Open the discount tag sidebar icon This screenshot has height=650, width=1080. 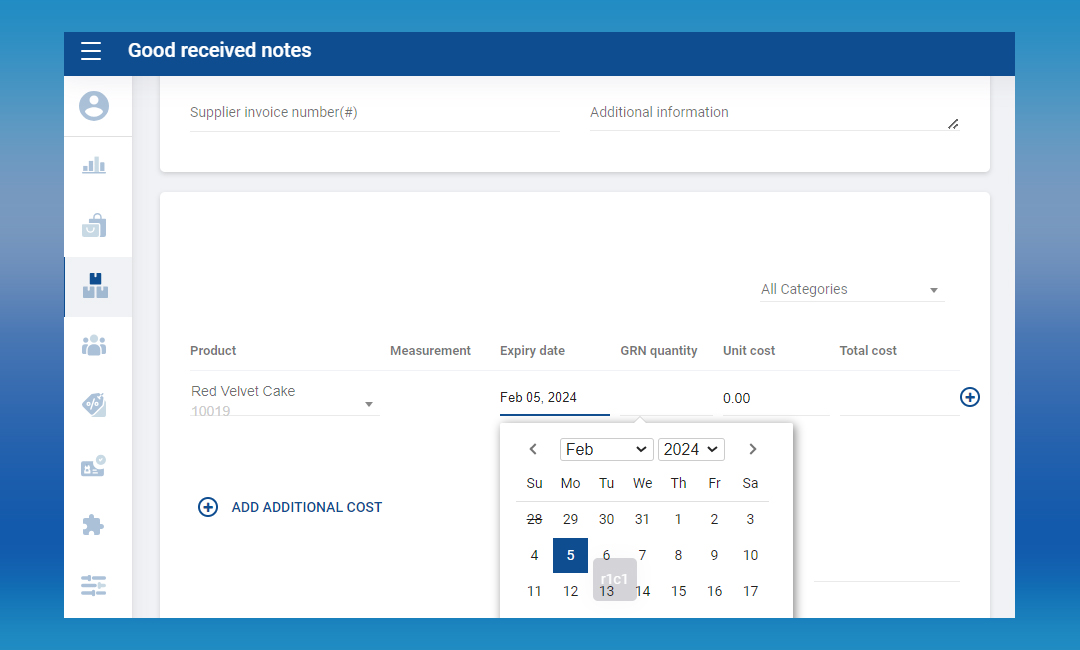pyautogui.click(x=94, y=405)
